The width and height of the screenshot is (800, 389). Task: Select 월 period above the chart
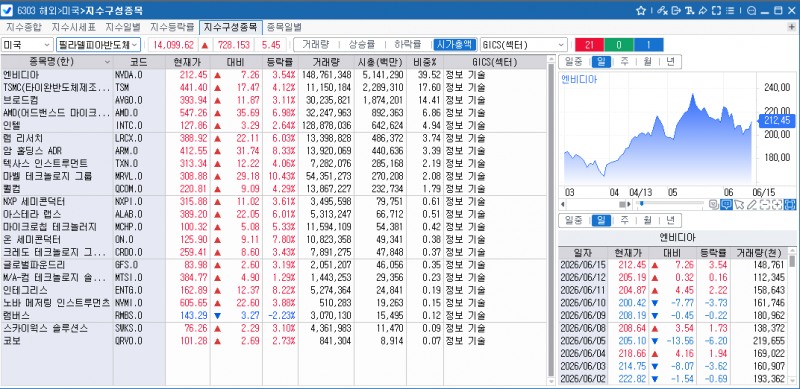coord(647,62)
